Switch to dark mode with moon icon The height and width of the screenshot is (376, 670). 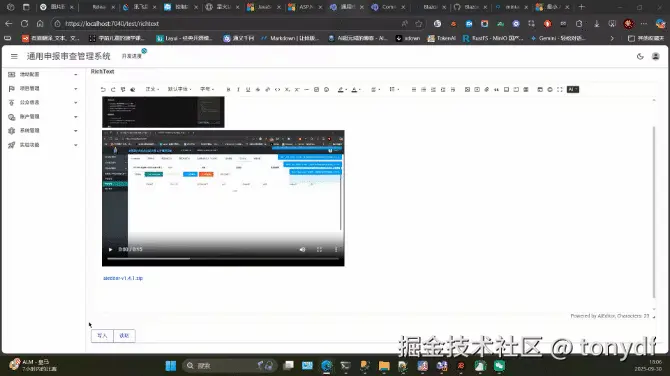tap(640, 56)
